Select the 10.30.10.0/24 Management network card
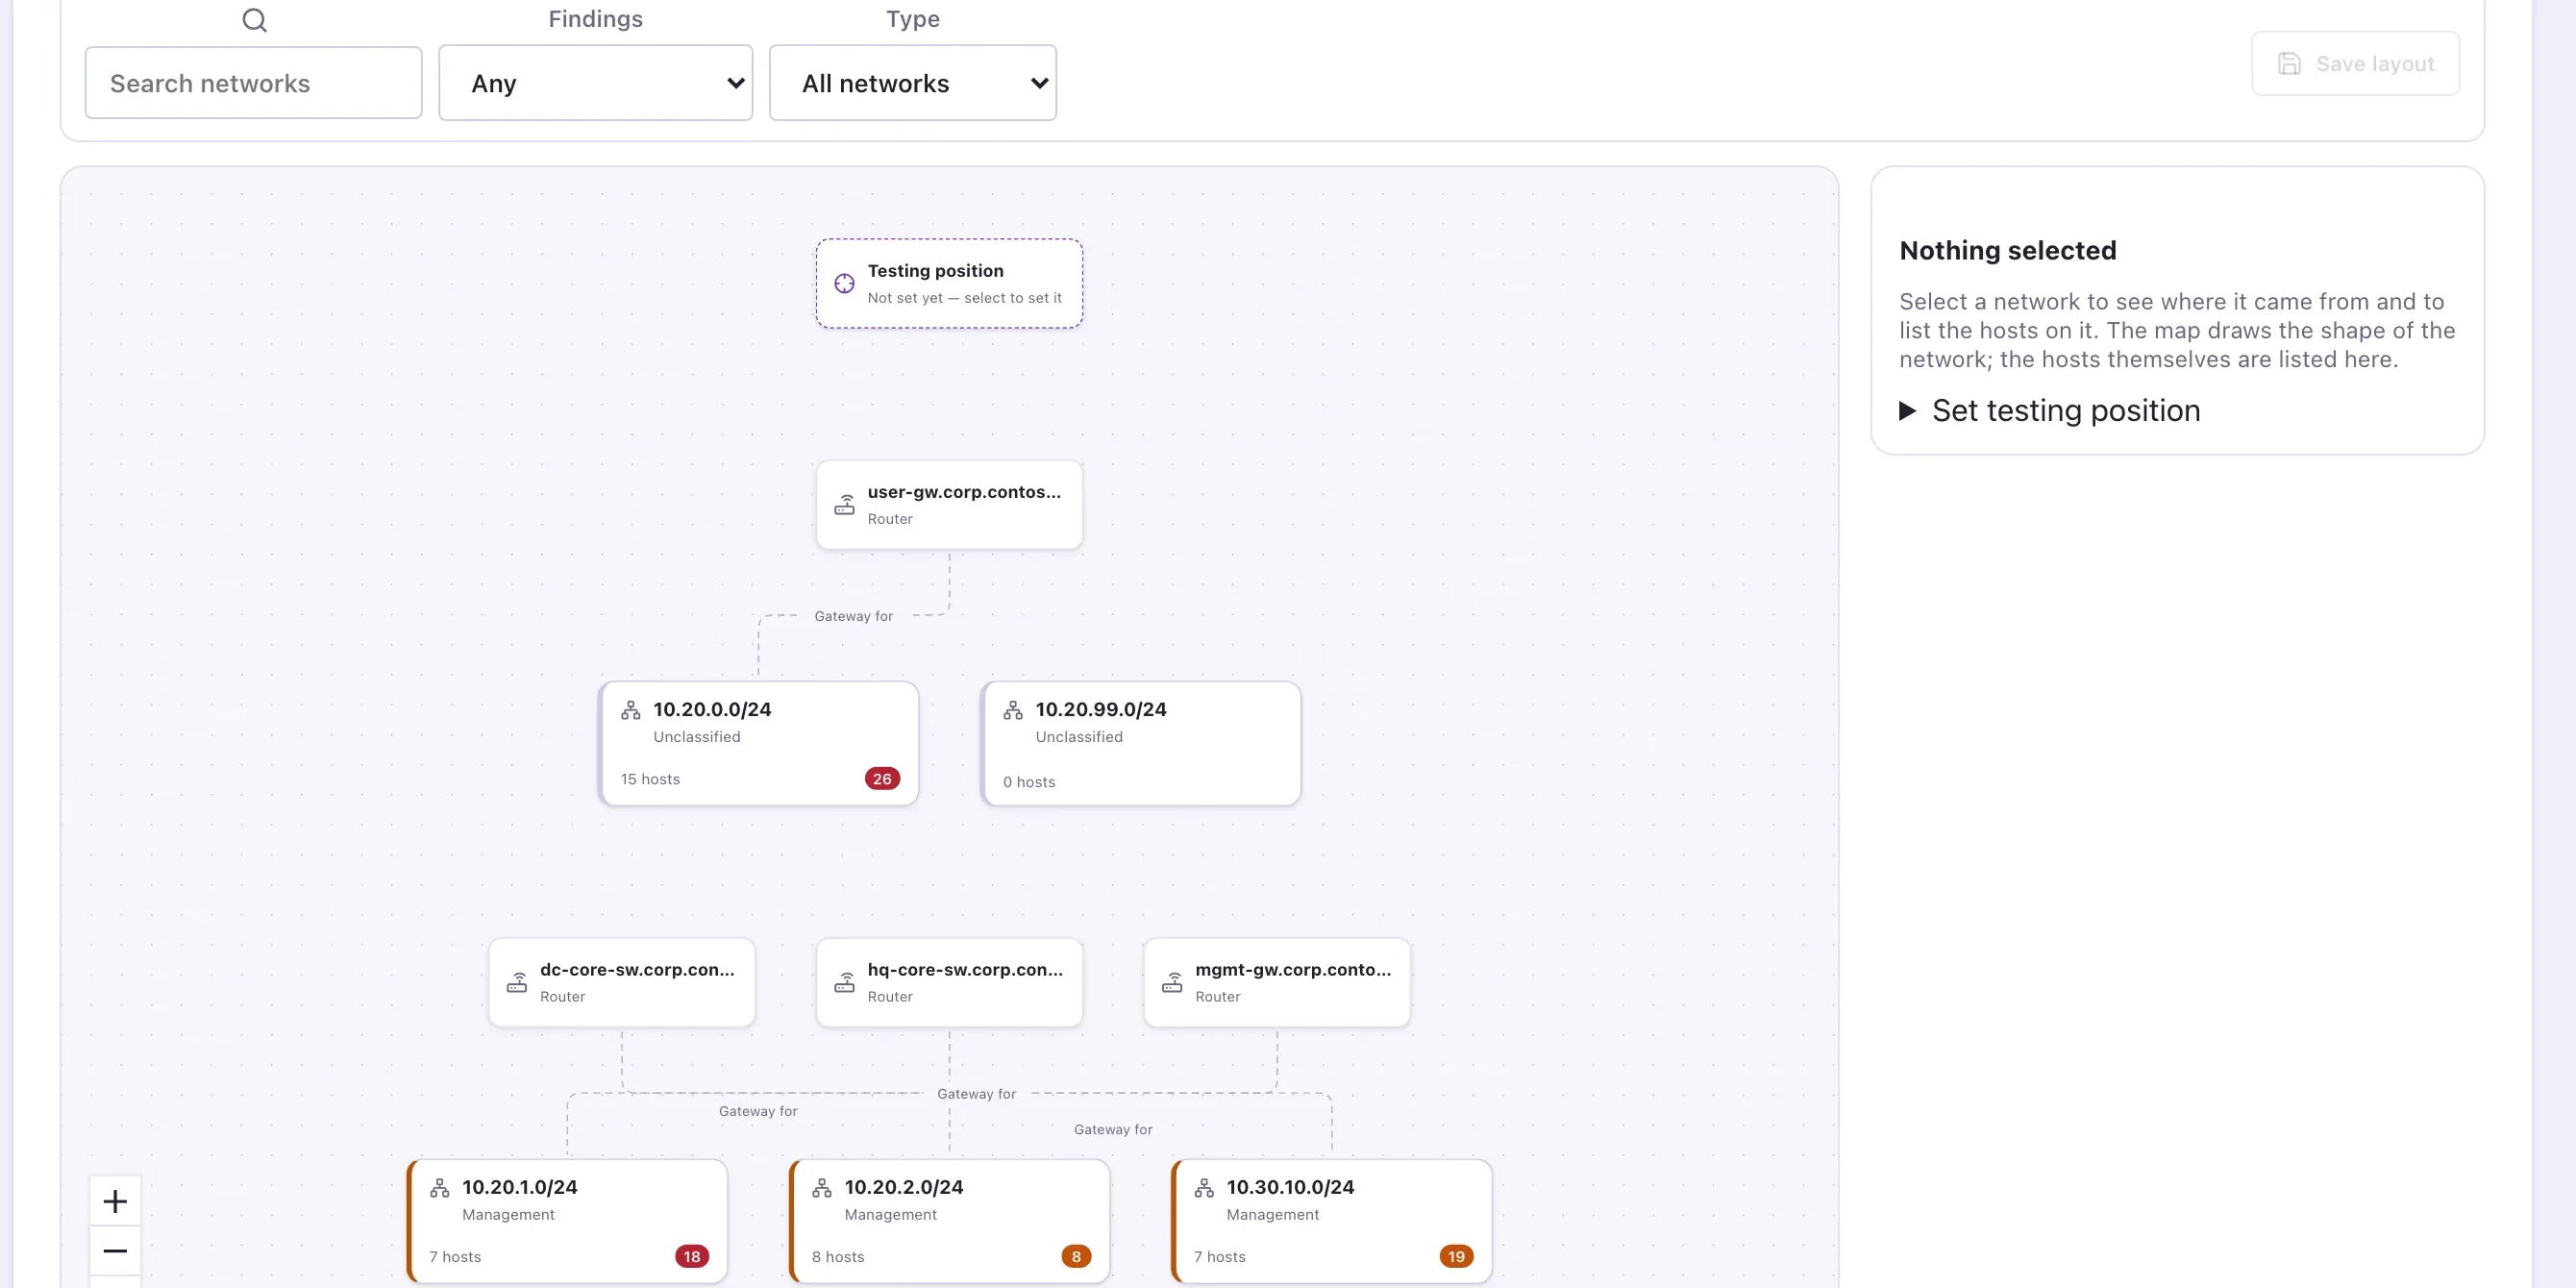The width and height of the screenshot is (2576, 1288). 1331,1221
